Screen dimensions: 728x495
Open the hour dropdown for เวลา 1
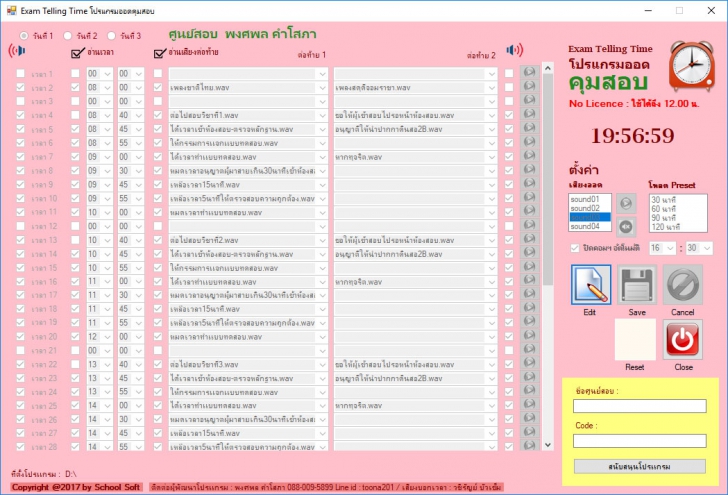[x=108, y=74]
